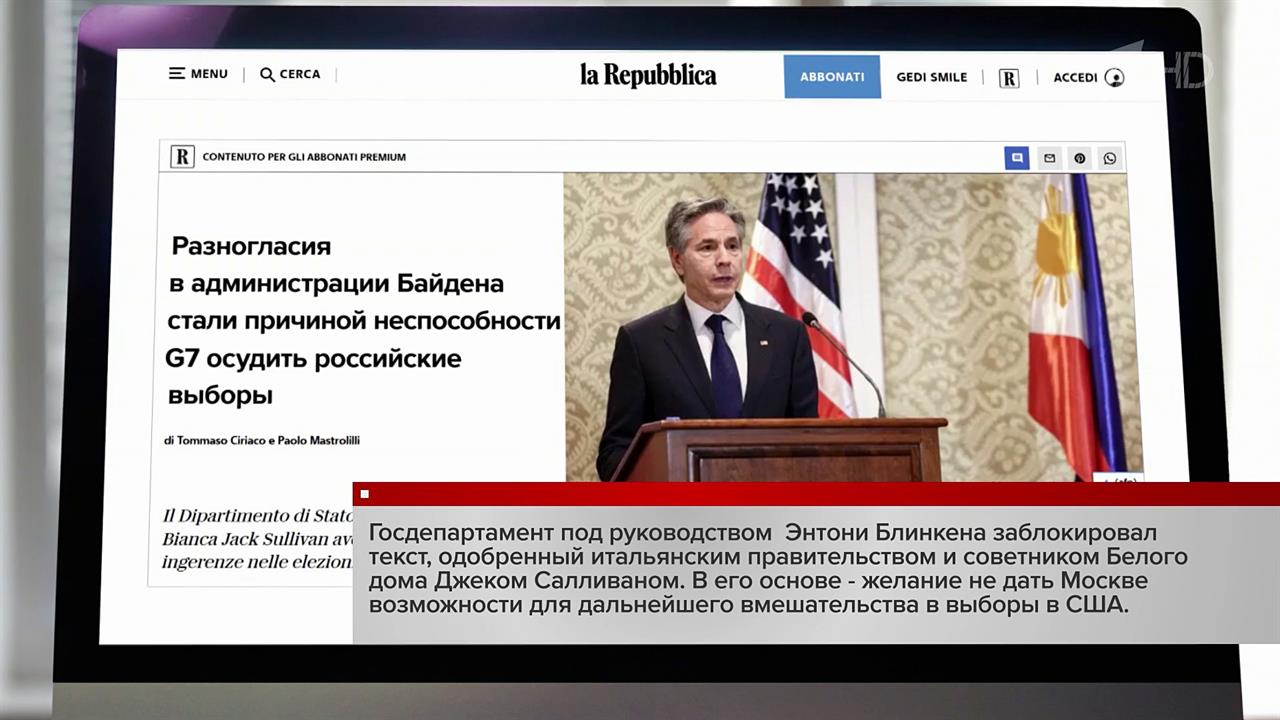Click the ACCEDI login text

pos(1075,77)
